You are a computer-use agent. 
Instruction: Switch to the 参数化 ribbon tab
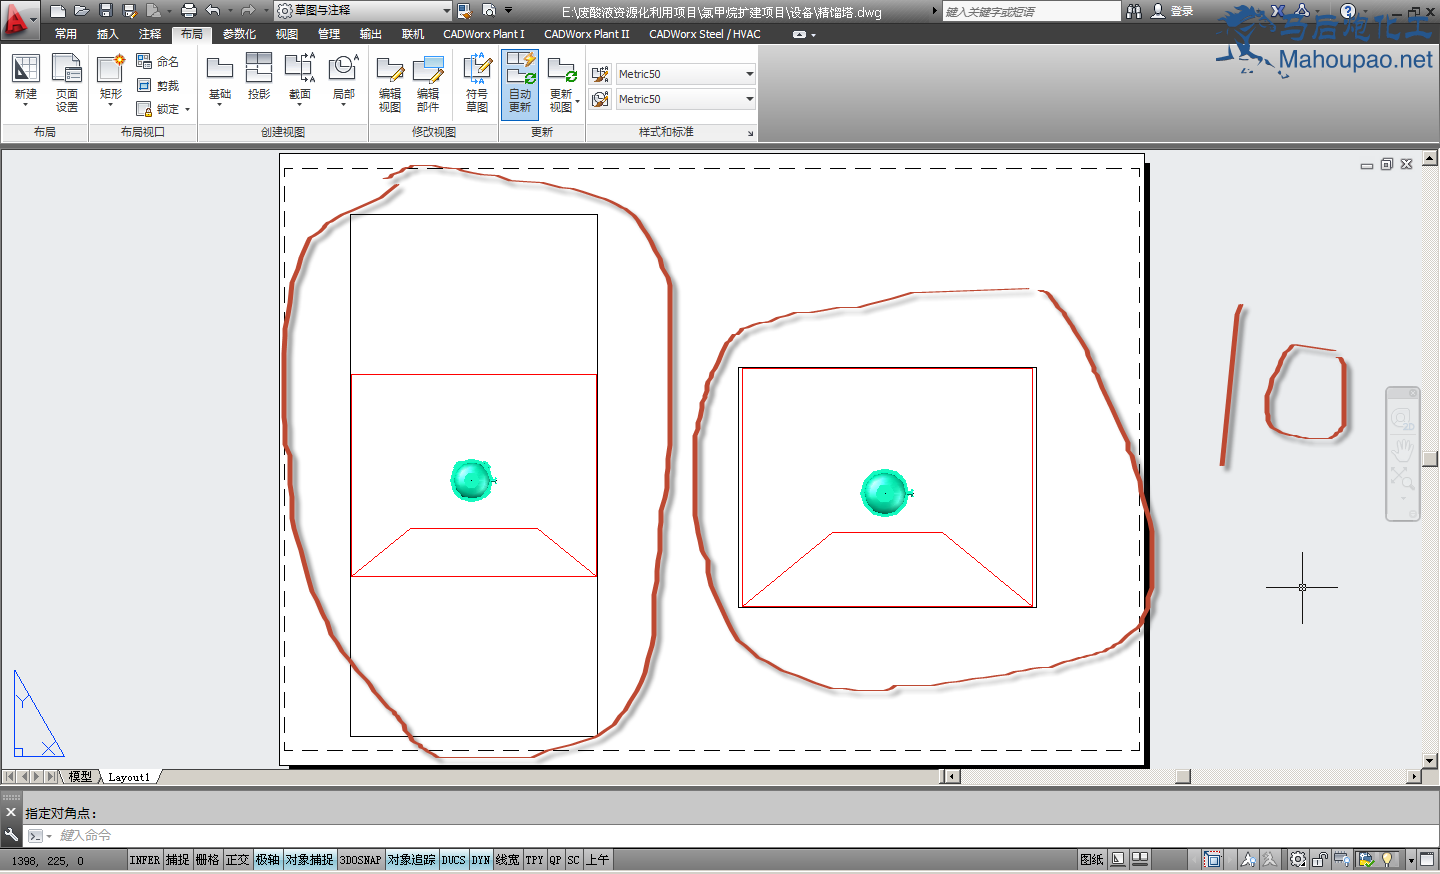tap(239, 34)
